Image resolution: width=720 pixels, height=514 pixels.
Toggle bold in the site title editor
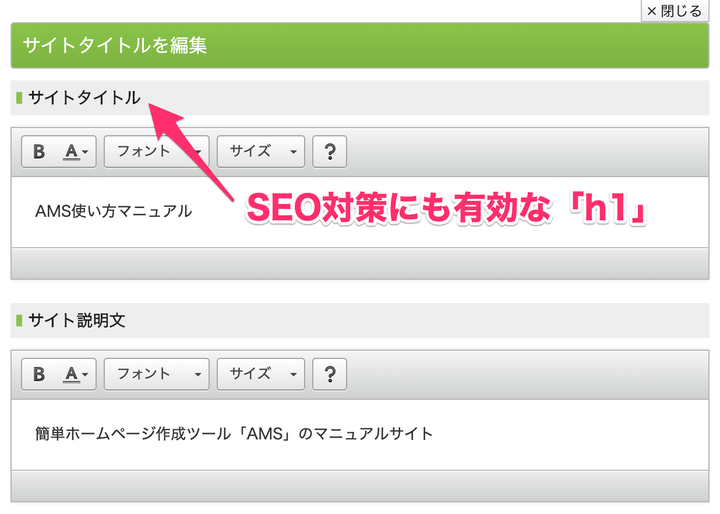coord(40,152)
